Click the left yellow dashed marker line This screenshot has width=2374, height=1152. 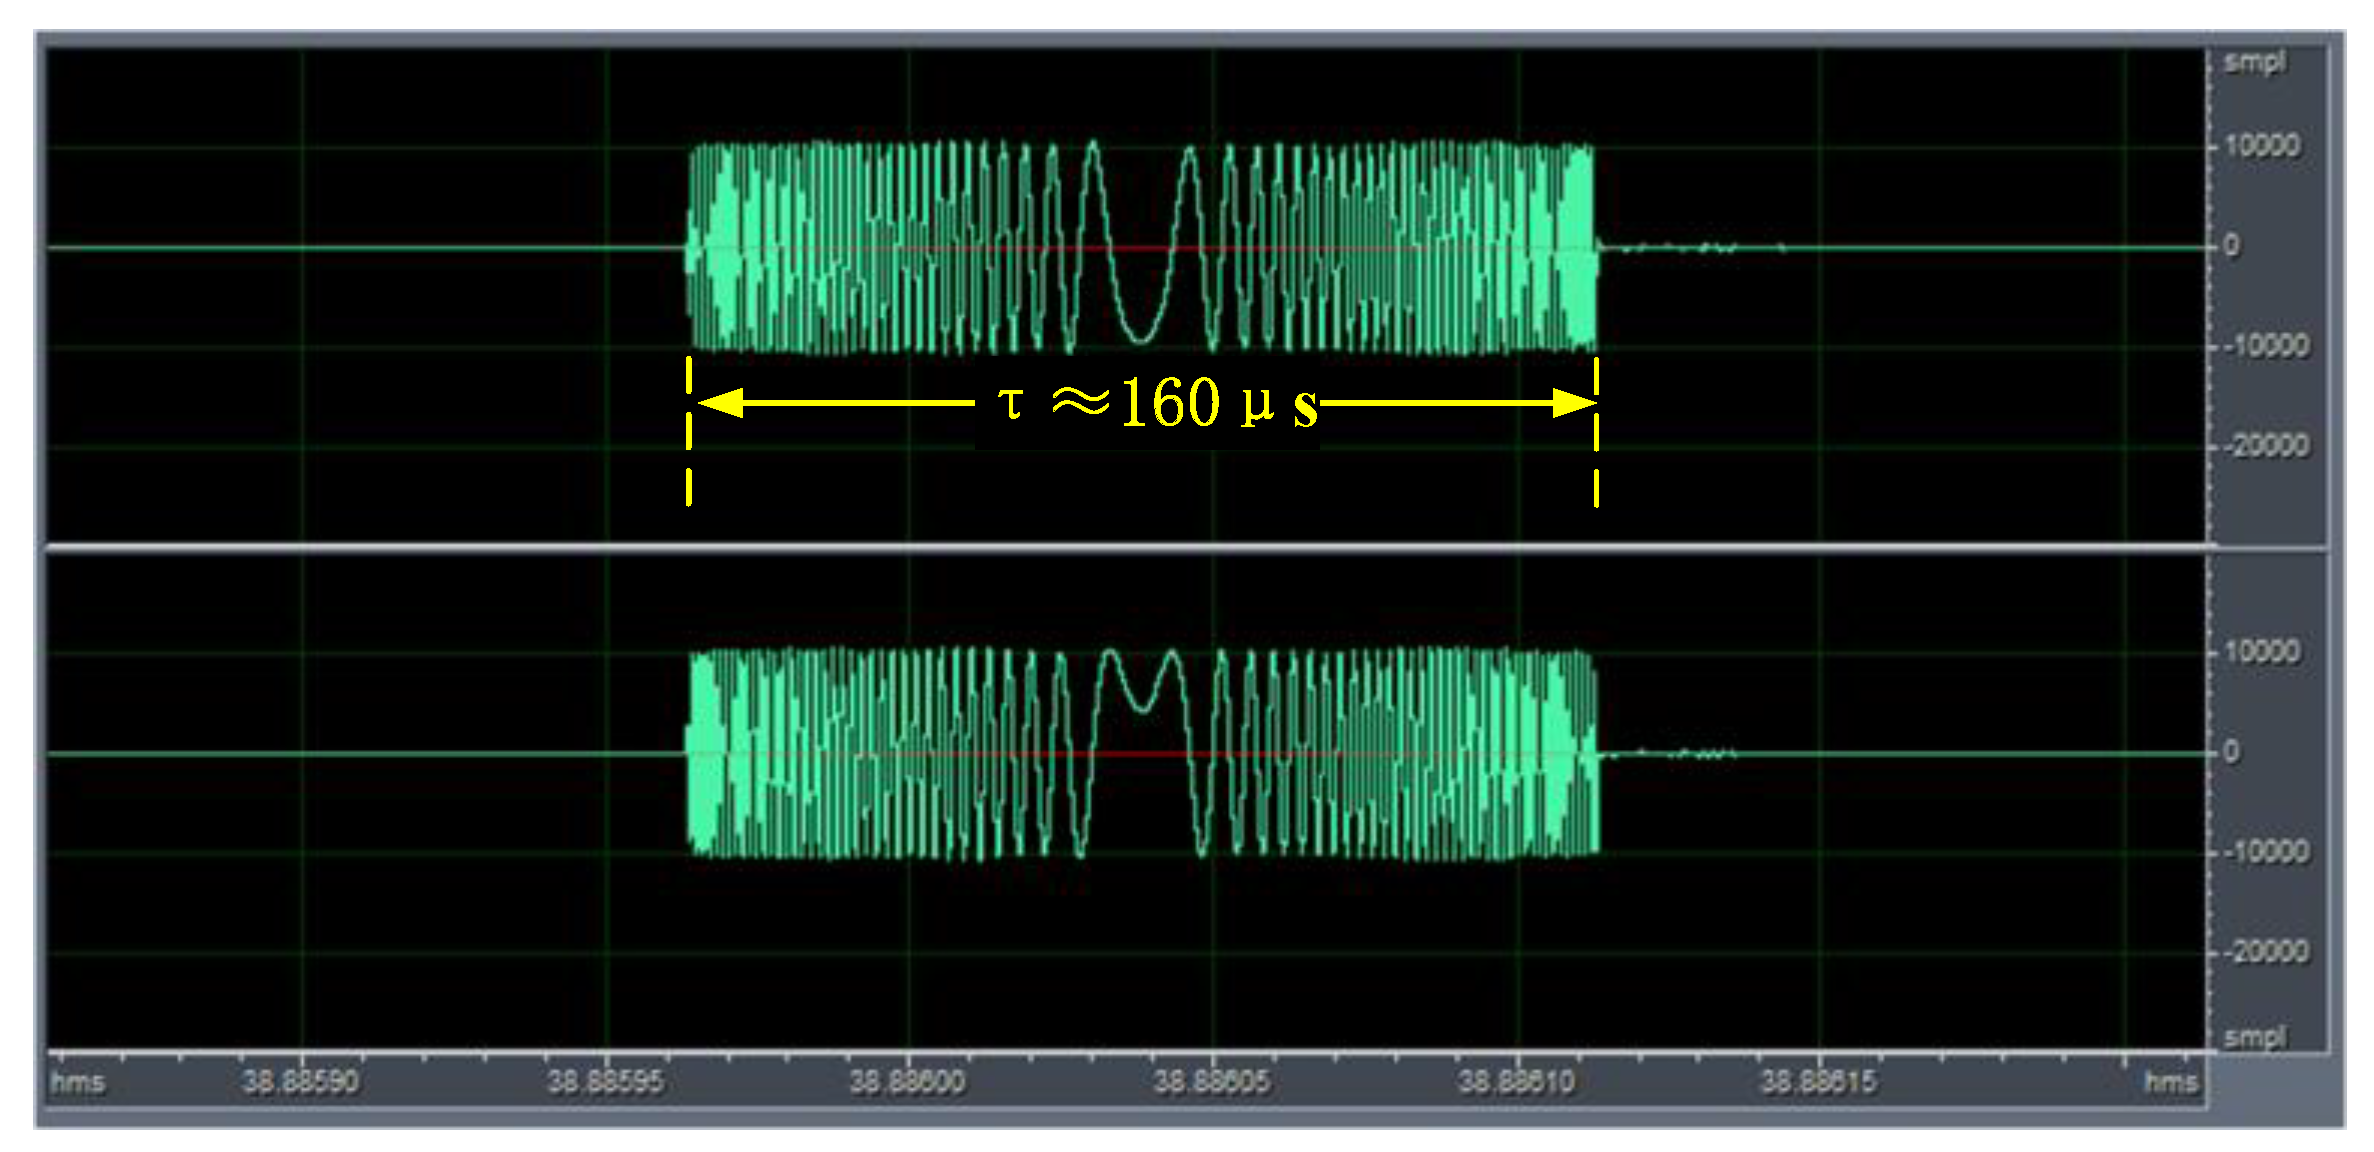click(689, 430)
